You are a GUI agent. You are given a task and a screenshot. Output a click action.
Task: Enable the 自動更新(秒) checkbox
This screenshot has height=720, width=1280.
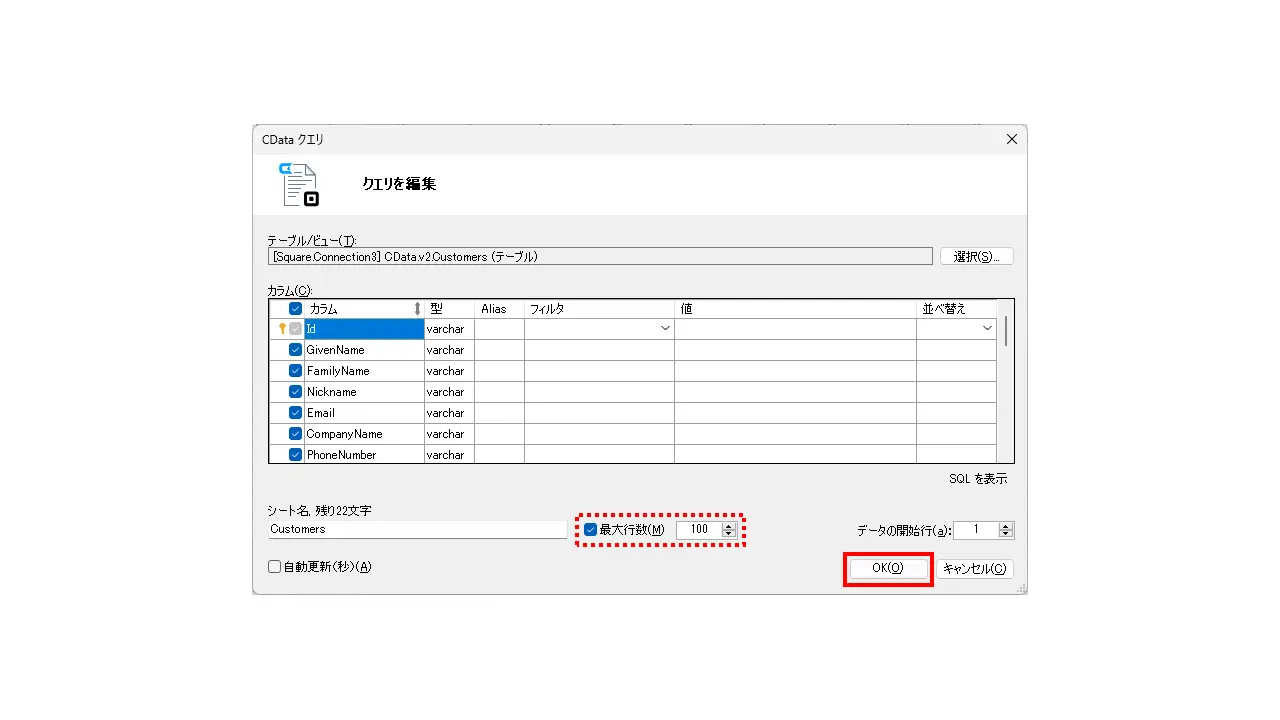(x=275, y=567)
